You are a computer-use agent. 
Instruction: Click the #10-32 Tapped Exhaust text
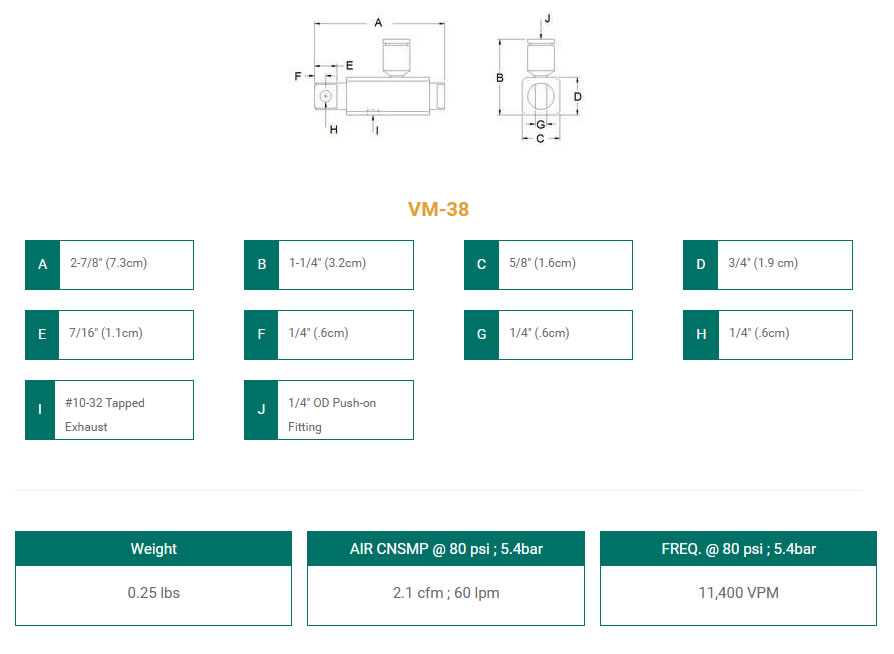click(x=104, y=414)
